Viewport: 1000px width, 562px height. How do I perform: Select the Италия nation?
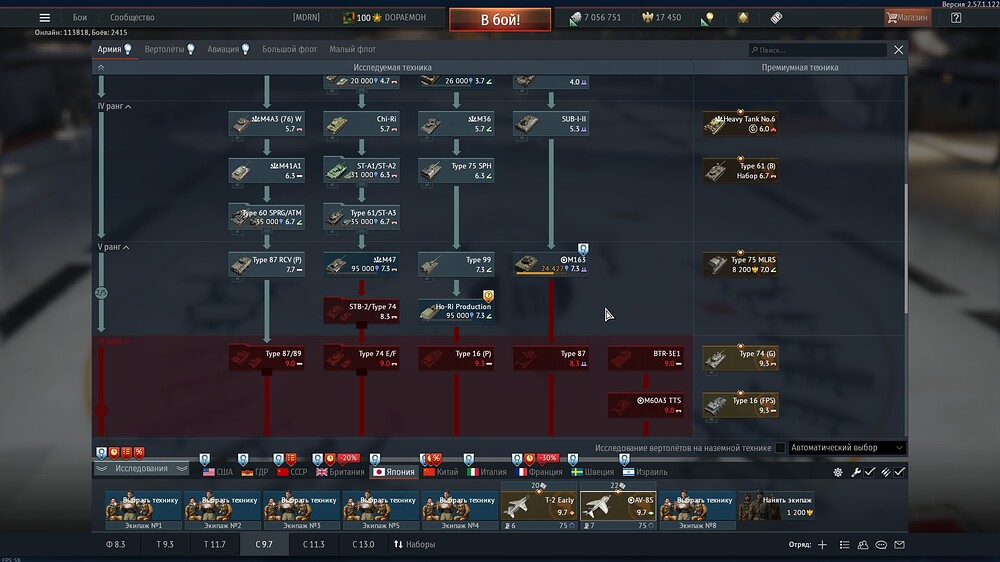(x=487, y=472)
